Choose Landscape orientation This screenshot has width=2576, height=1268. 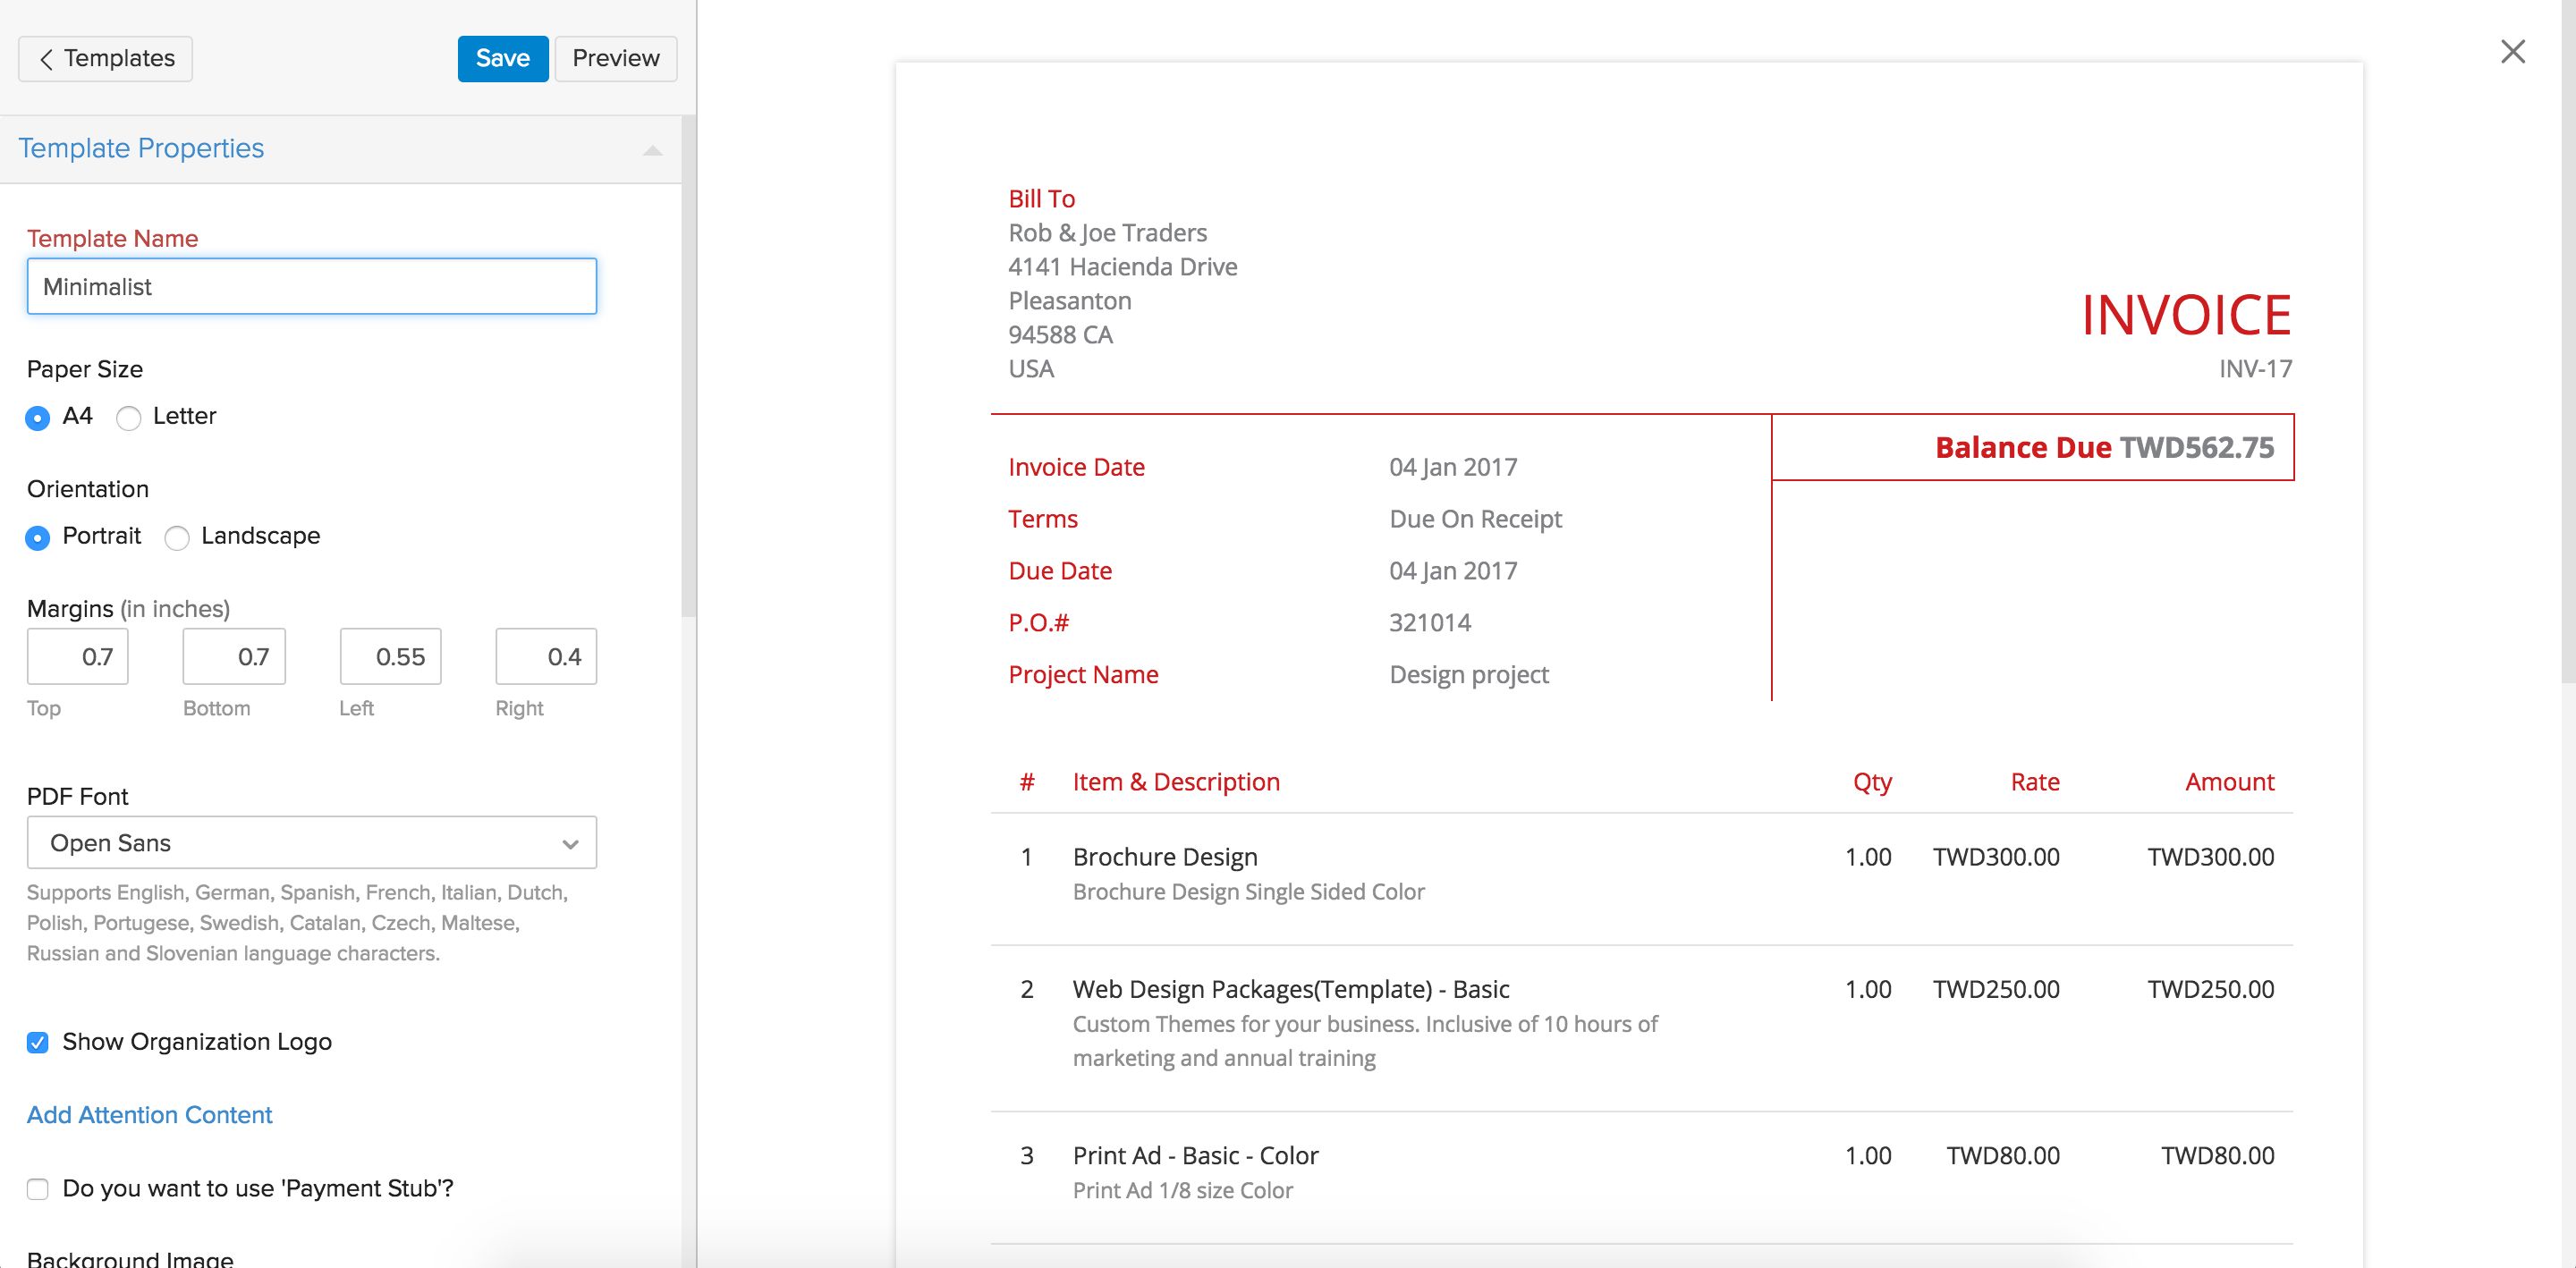177,538
